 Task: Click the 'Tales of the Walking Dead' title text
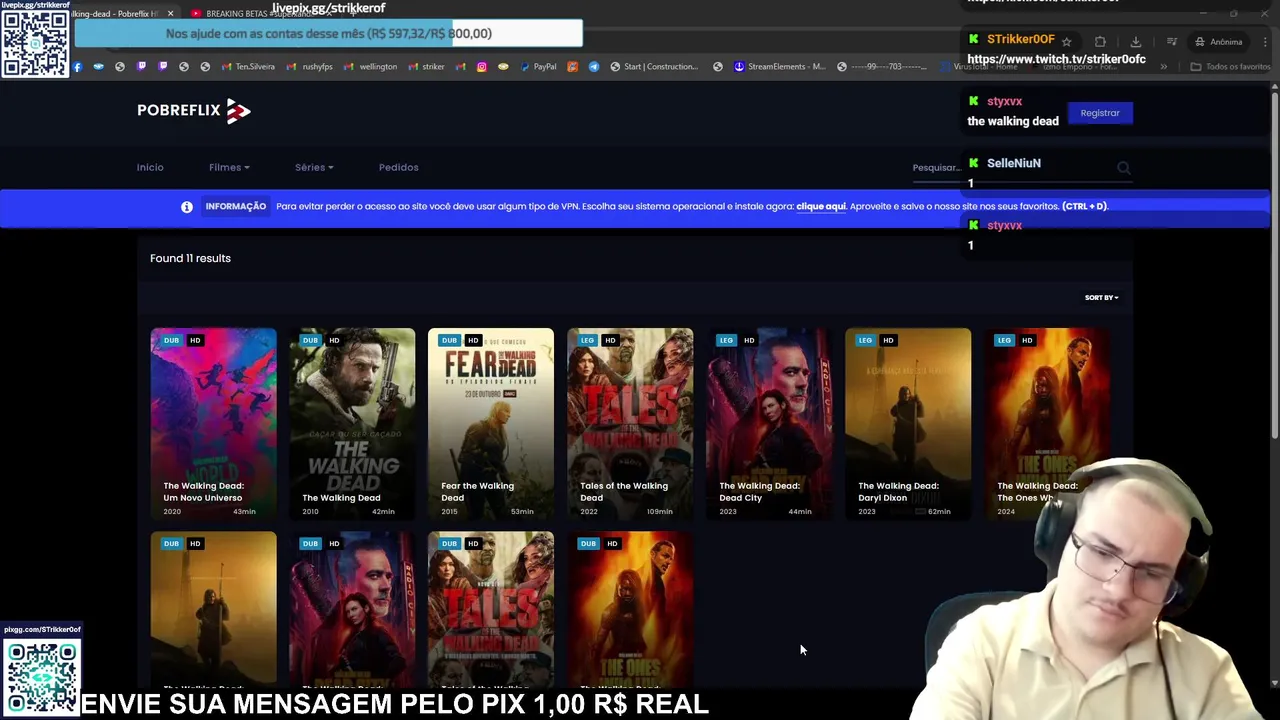624,492
